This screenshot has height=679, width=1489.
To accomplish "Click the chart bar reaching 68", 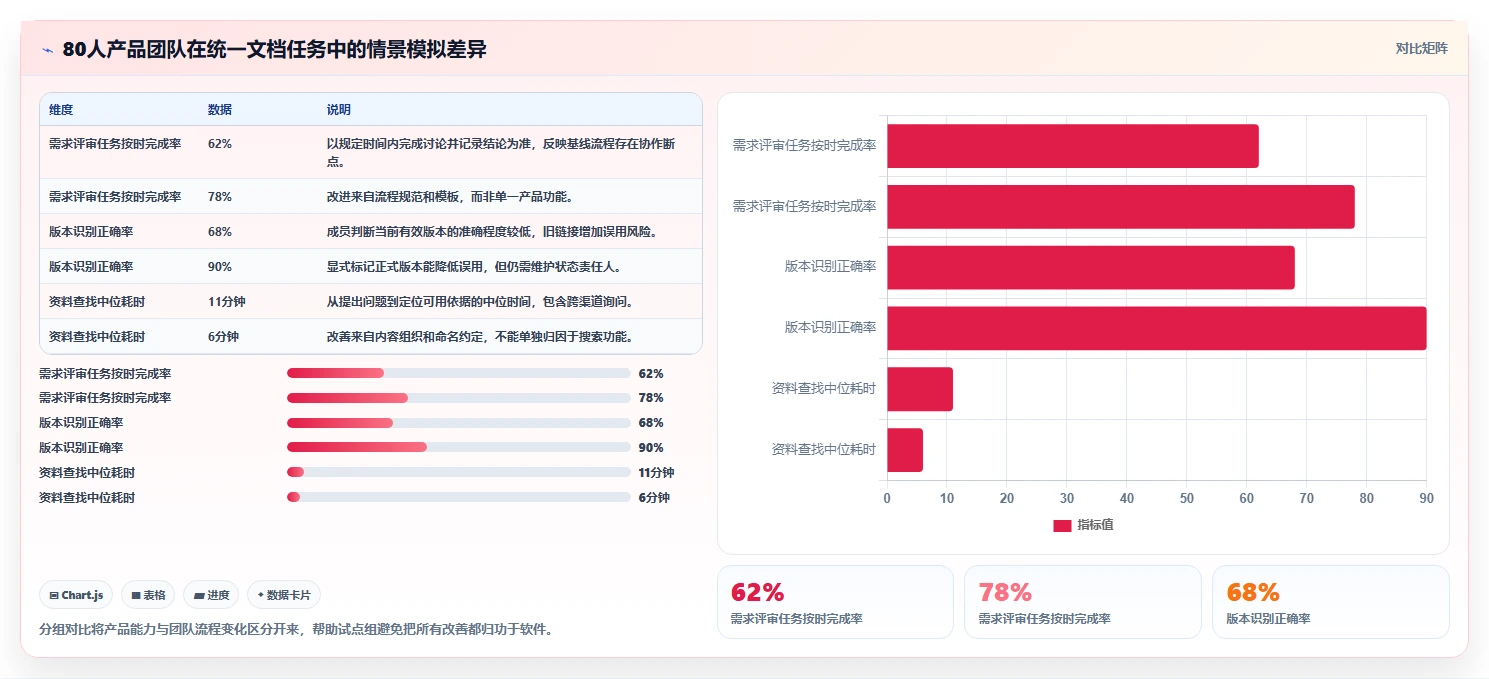I will click(x=1090, y=268).
